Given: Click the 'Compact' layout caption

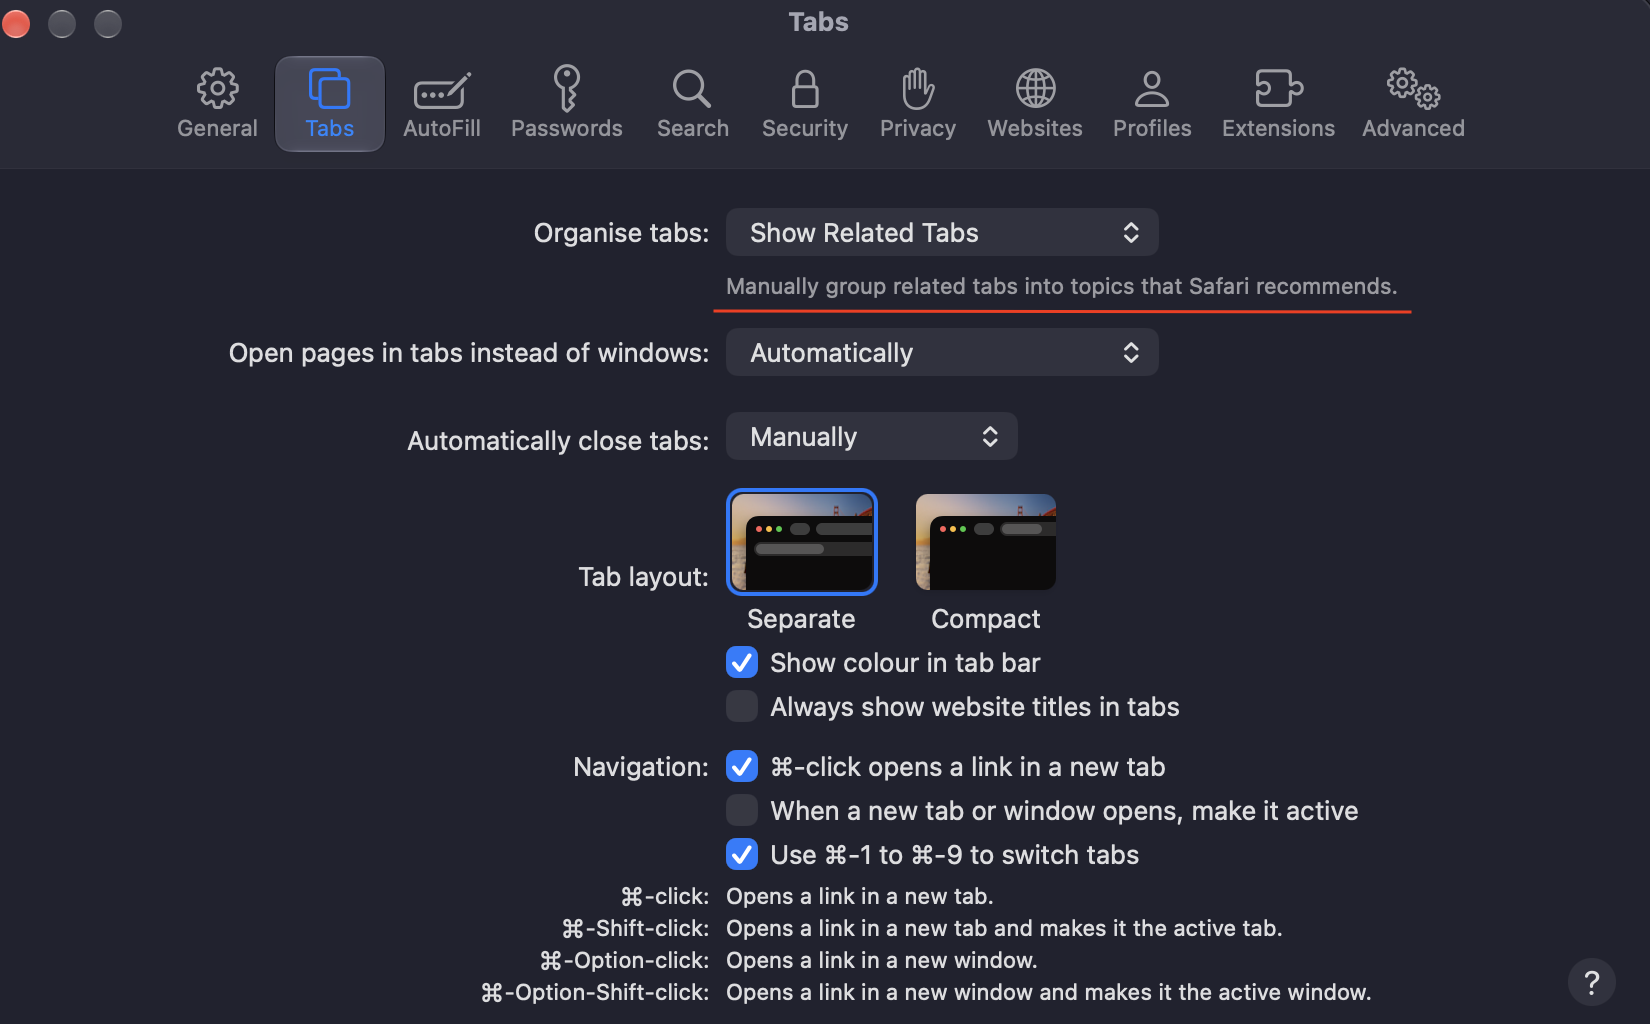Looking at the screenshot, I should (x=986, y=619).
